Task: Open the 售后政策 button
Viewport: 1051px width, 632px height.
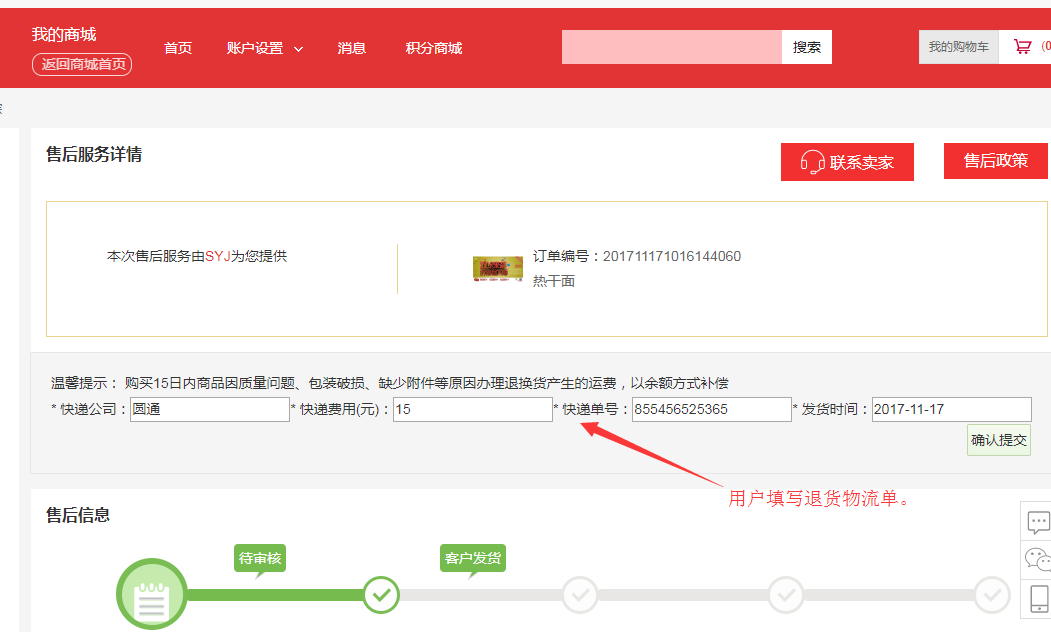Action: click(995, 161)
